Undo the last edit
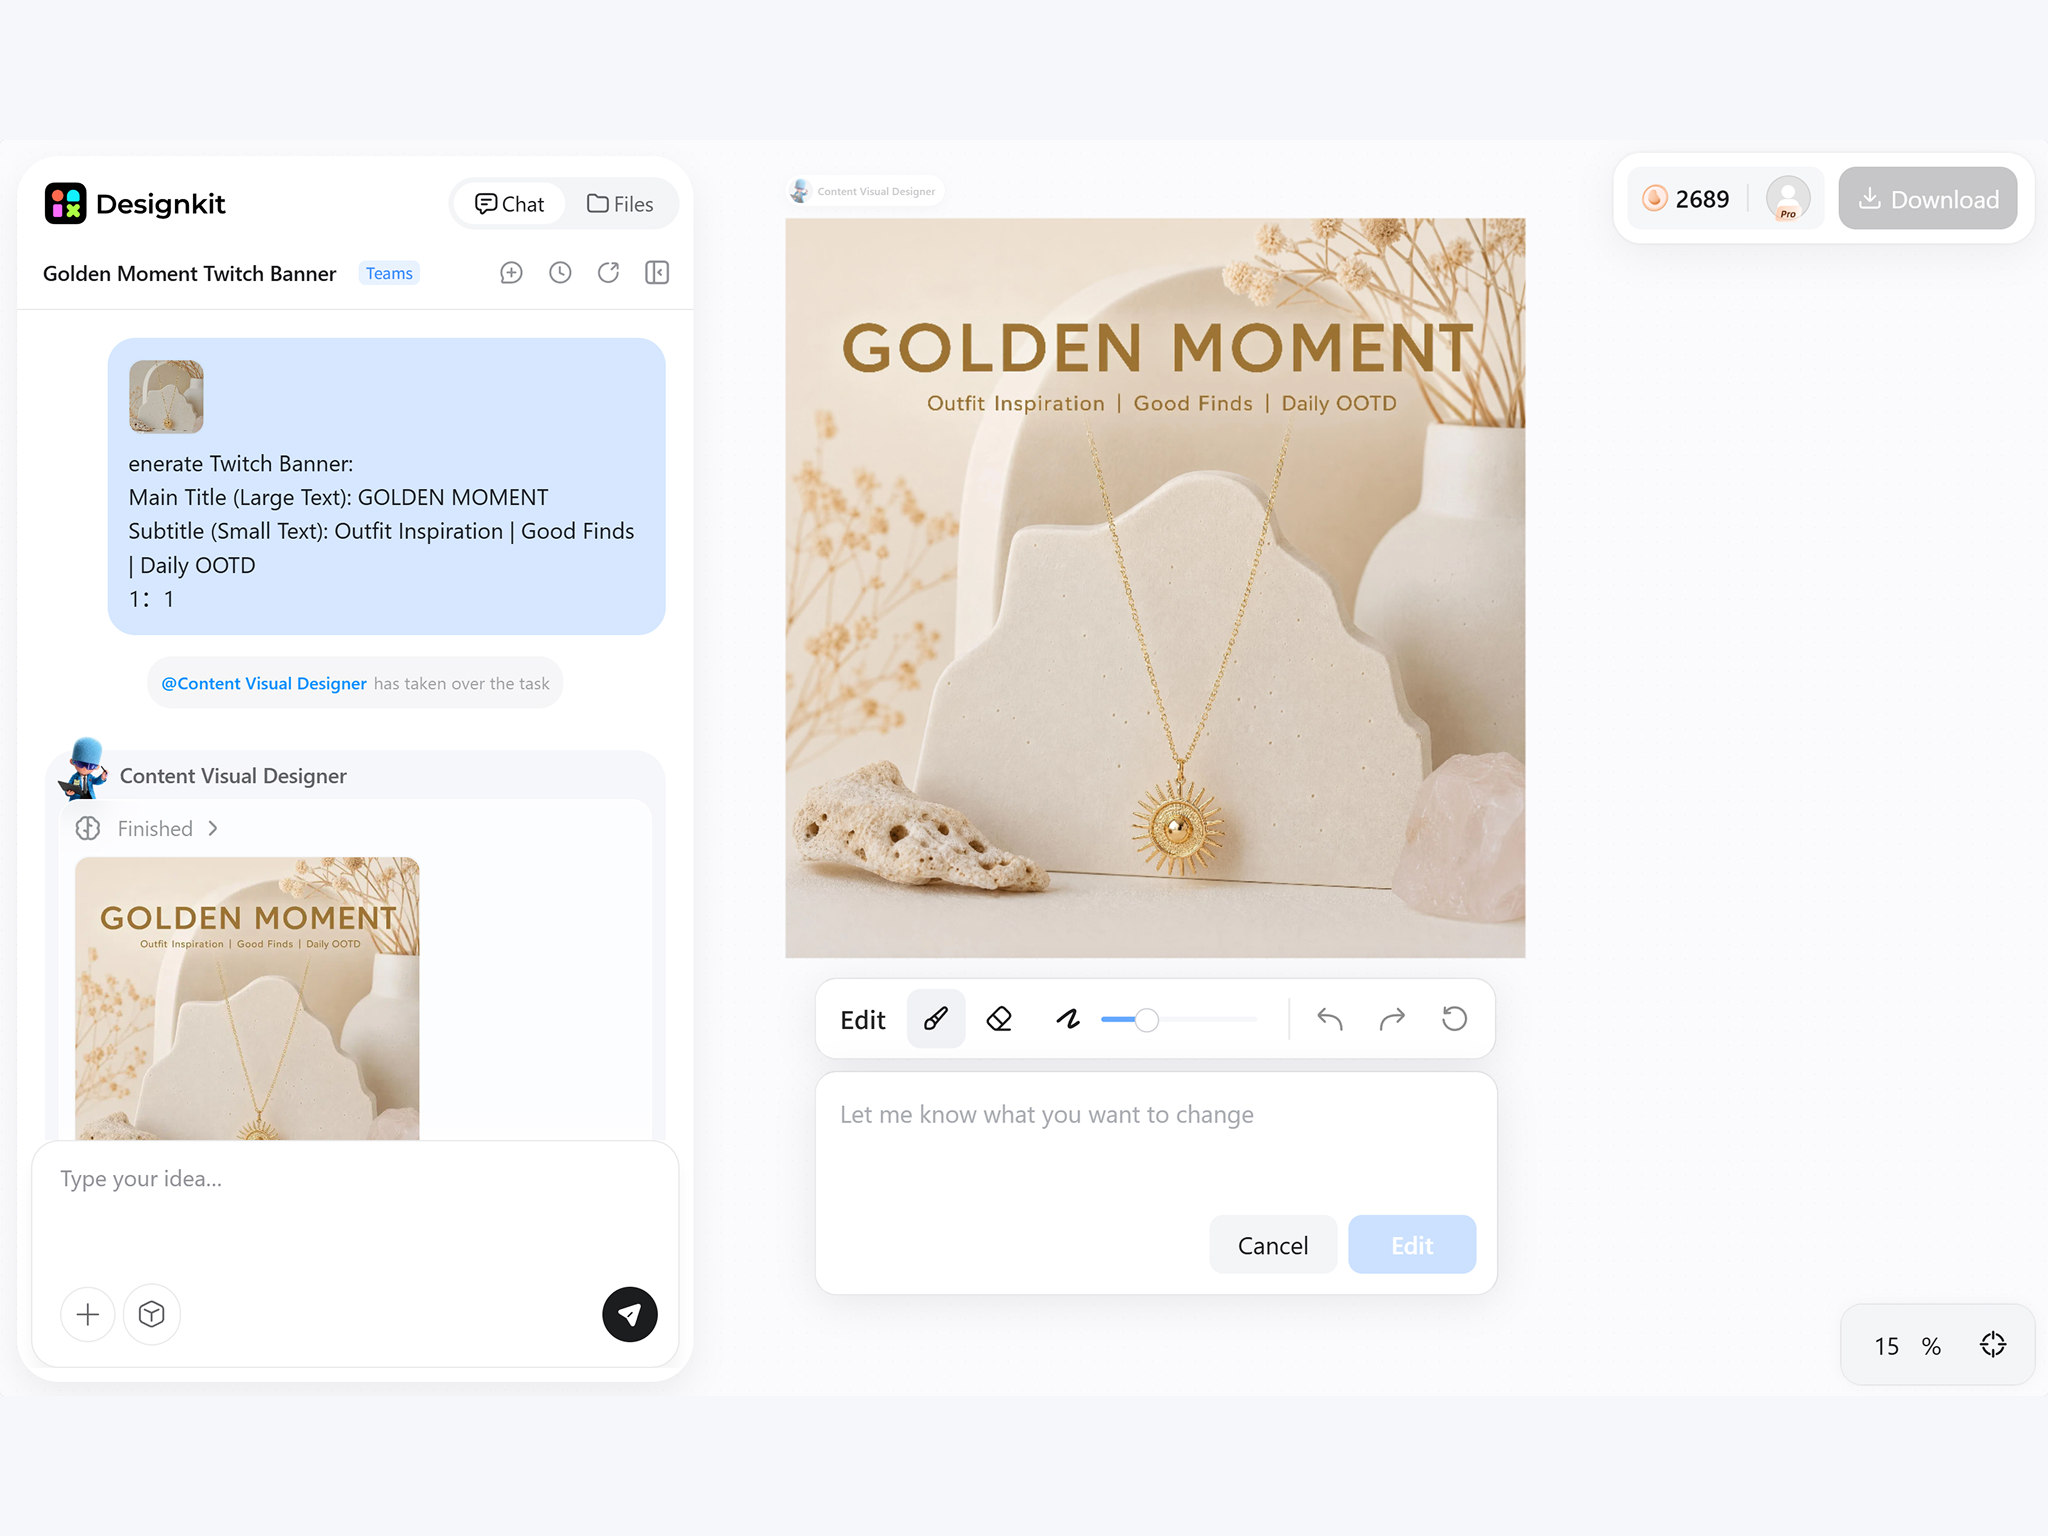The image size is (2048, 1536). pyautogui.click(x=1330, y=1019)
